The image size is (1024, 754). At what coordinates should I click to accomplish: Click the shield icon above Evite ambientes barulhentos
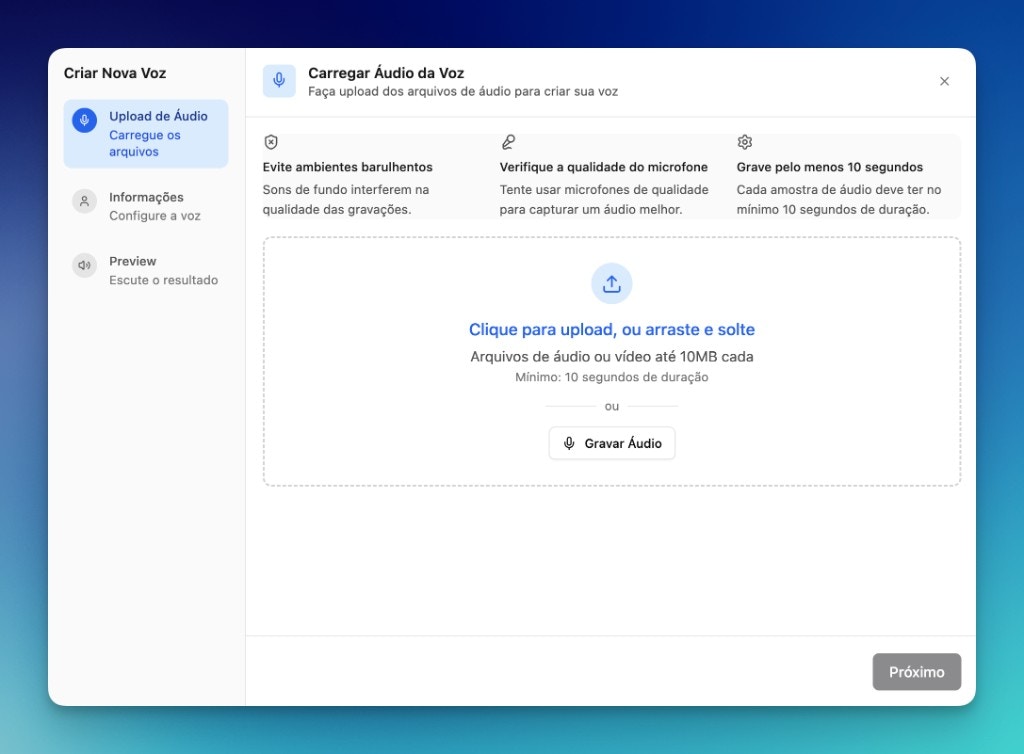269,141
